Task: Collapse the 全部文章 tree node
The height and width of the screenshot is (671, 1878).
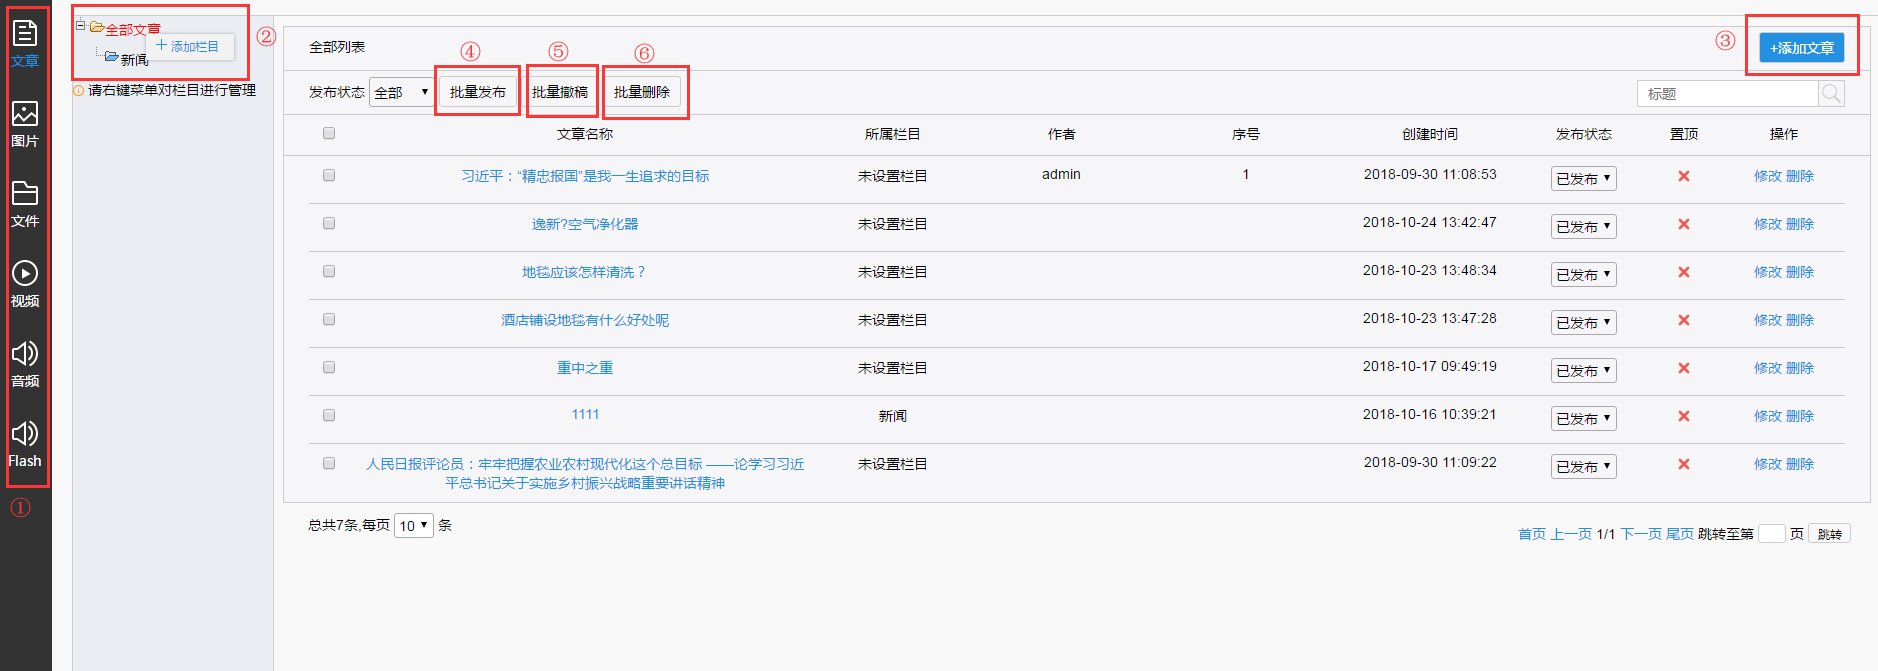Action: pos(80,26)
